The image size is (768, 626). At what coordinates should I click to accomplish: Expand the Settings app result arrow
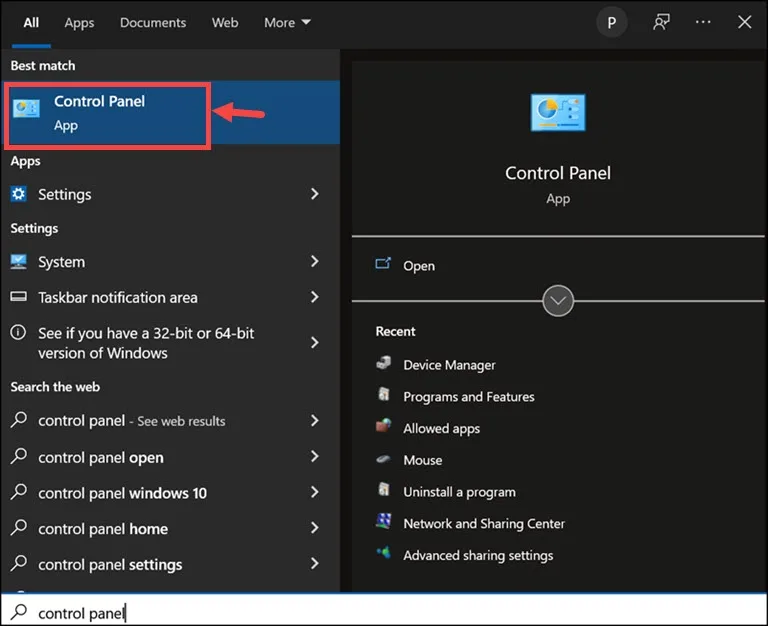tap(315, 194)
